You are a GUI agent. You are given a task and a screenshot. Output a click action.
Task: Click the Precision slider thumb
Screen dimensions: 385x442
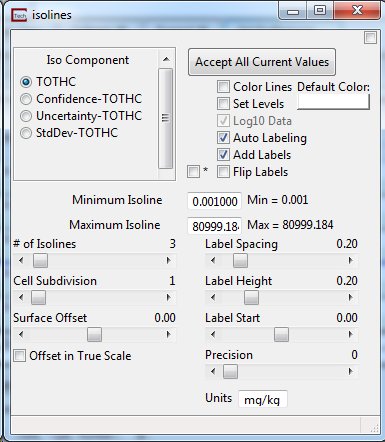click(230, 372)
